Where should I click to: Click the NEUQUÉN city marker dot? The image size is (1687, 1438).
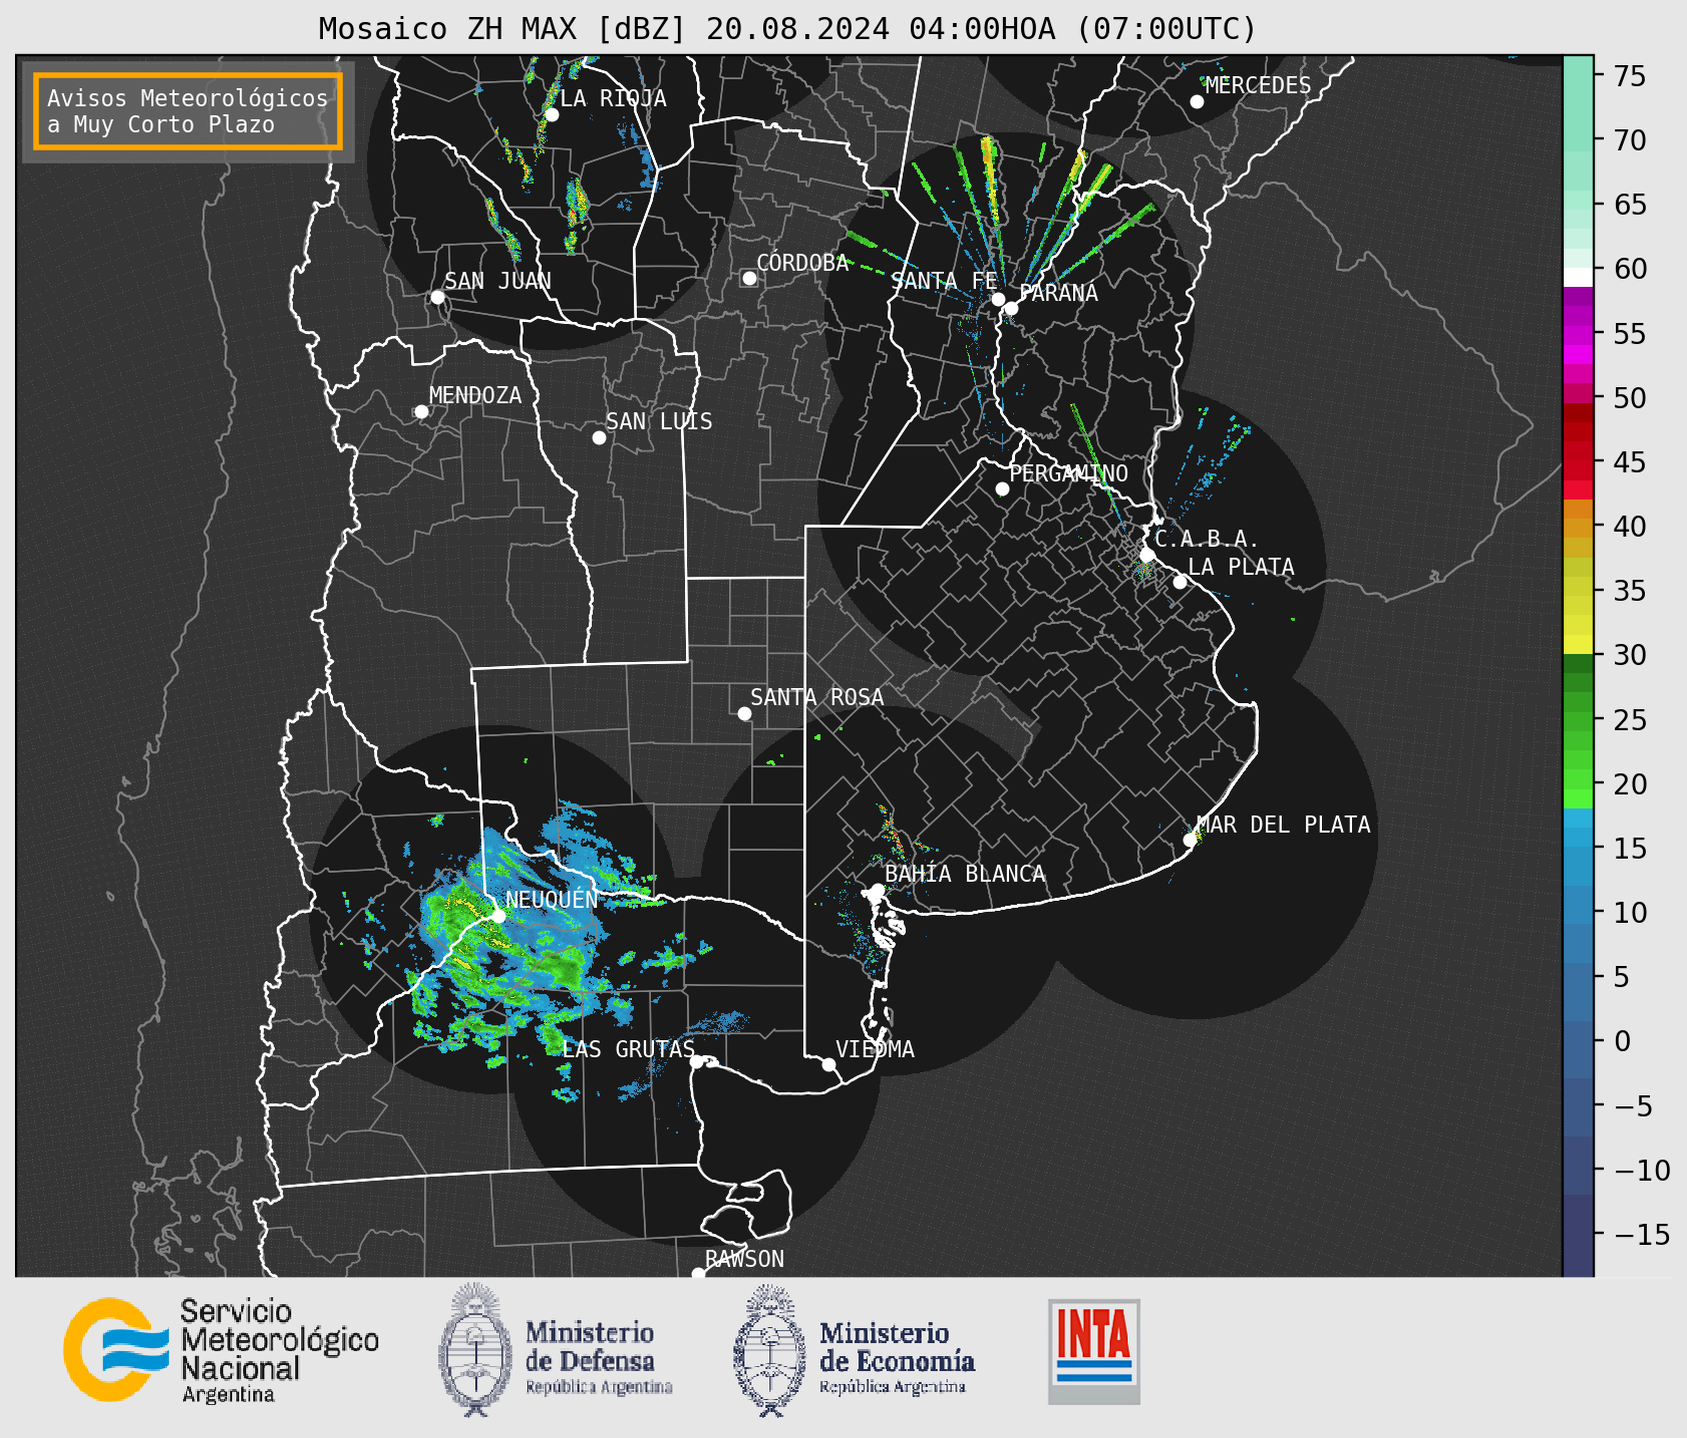pos(498,916)
